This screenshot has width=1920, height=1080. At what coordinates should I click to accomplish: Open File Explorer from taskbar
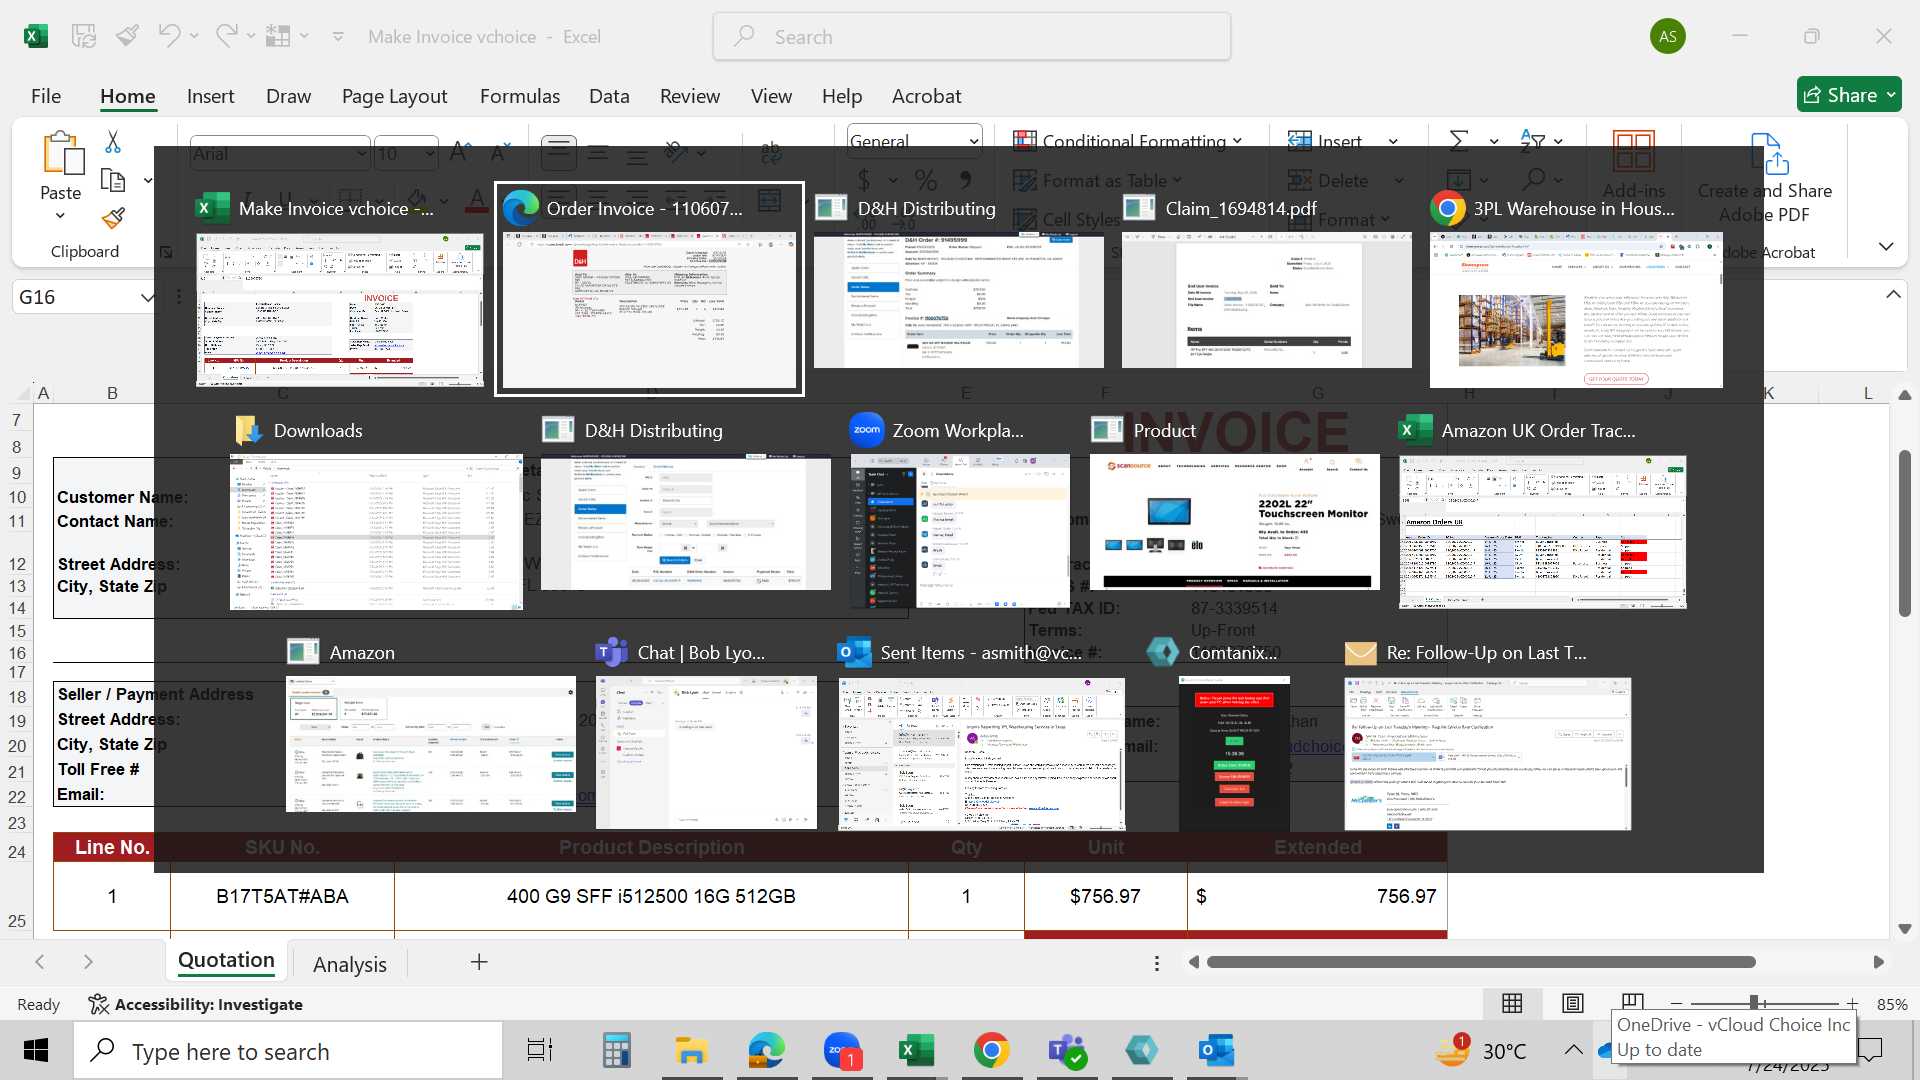690,1051
